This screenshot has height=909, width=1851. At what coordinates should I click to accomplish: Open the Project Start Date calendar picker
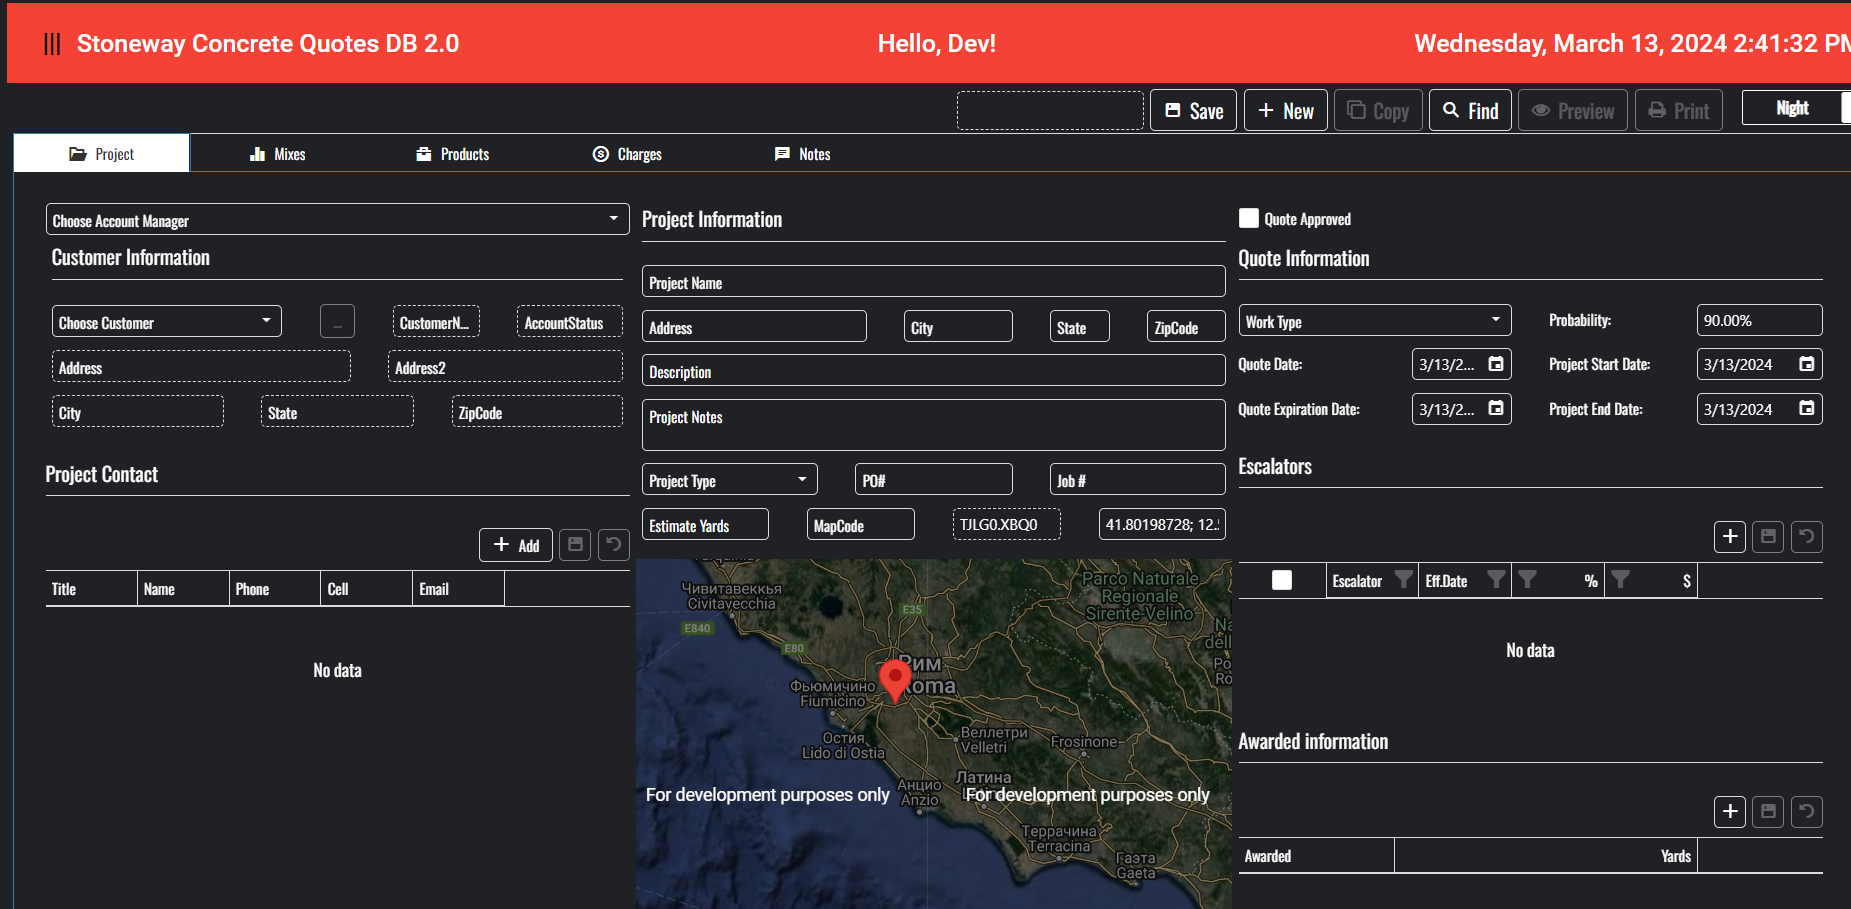(x=1806, y=364)
